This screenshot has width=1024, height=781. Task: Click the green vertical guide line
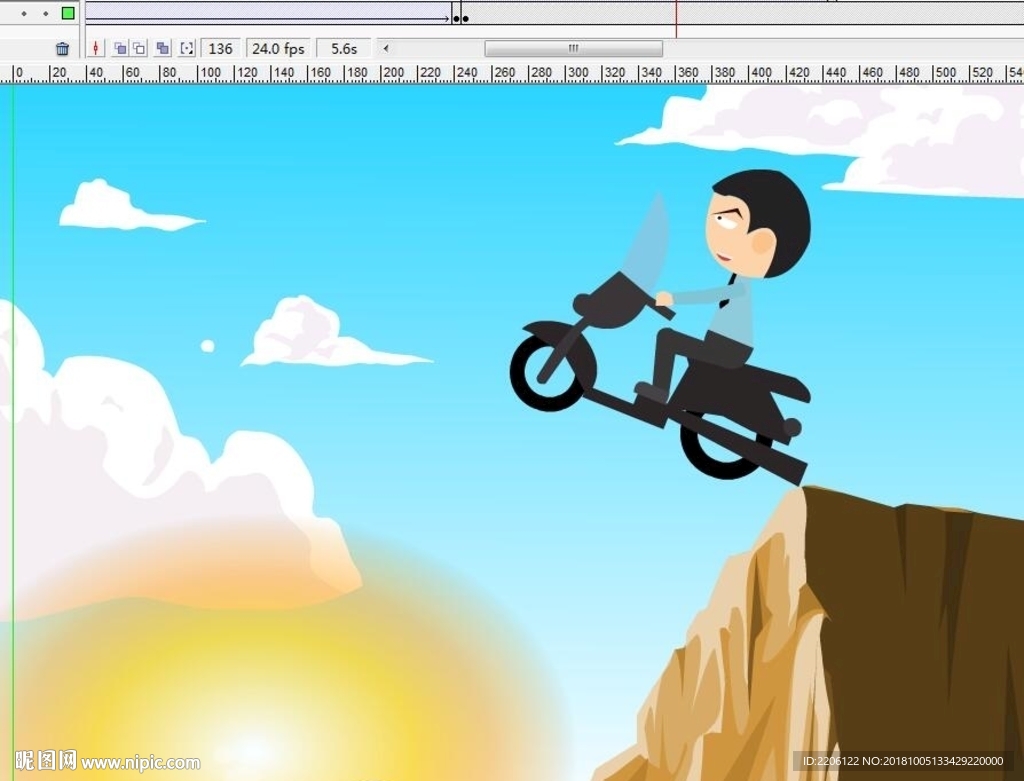(x=12, y=431)
